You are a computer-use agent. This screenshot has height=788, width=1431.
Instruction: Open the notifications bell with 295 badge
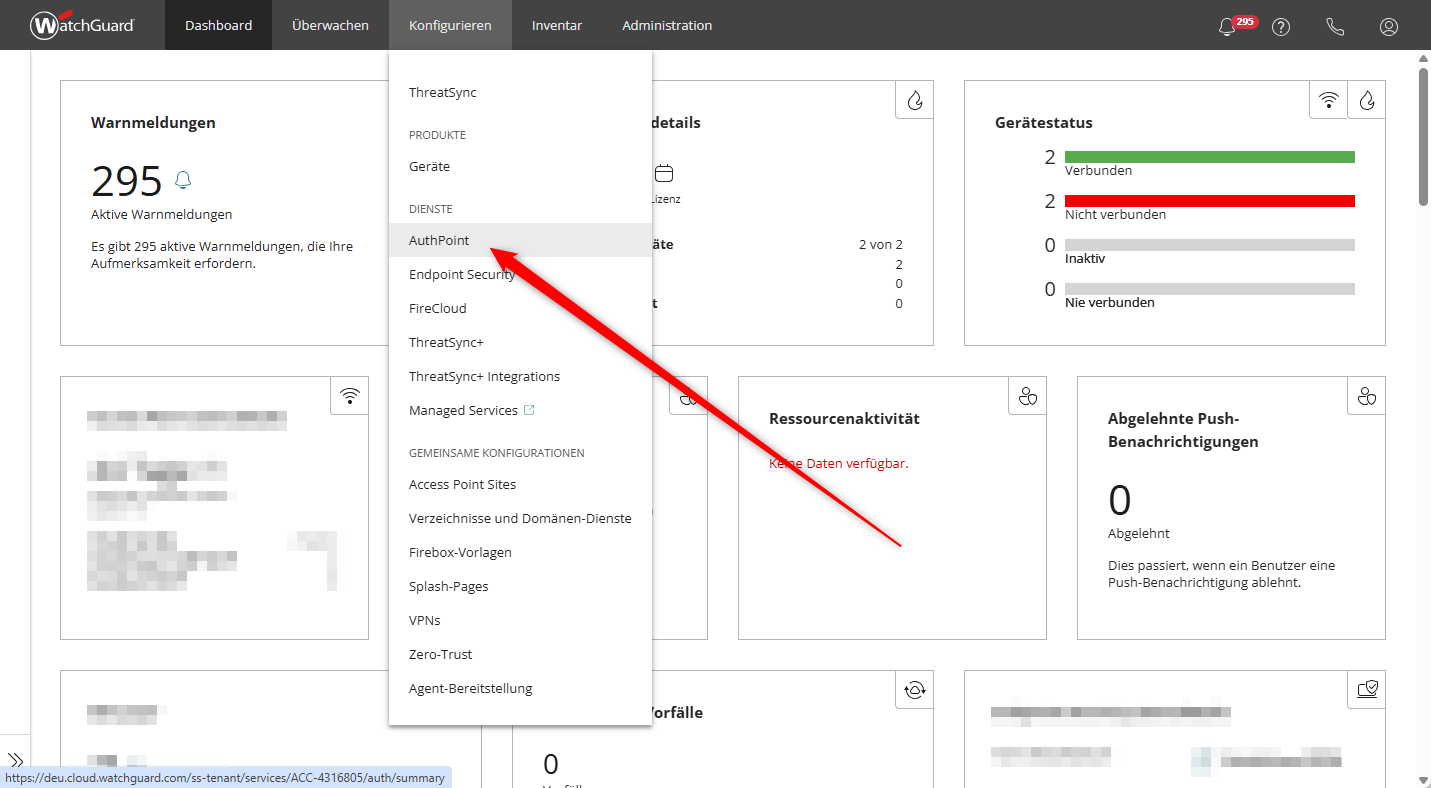pos(1228,27)
